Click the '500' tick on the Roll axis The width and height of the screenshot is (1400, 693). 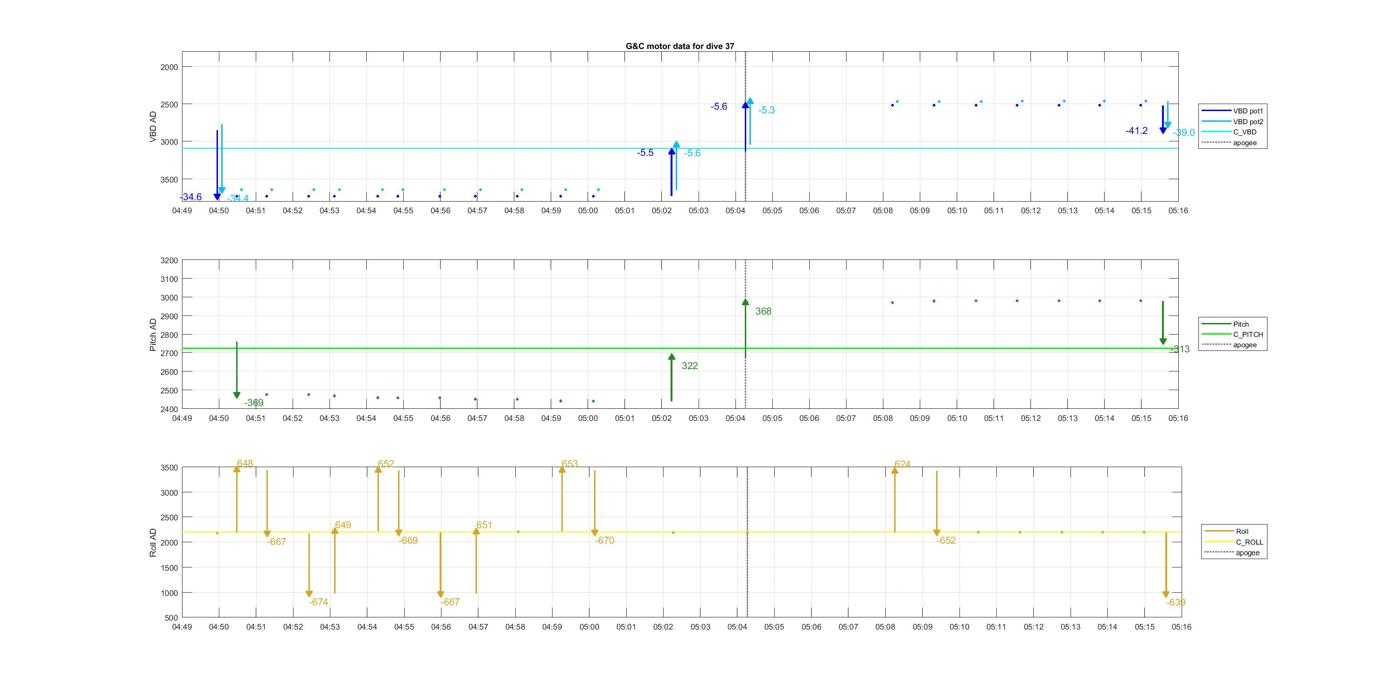171,618
